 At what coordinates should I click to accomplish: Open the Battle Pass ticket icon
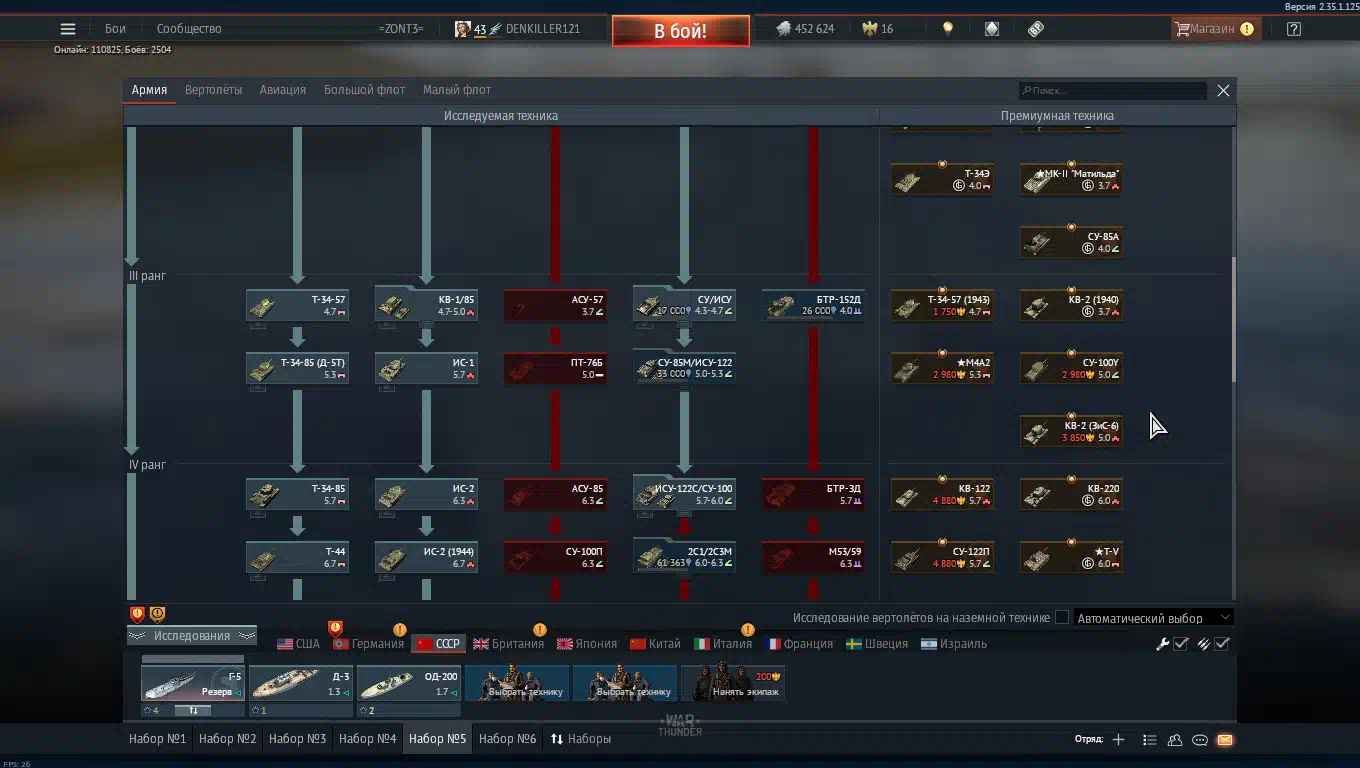coord(1036,29)
